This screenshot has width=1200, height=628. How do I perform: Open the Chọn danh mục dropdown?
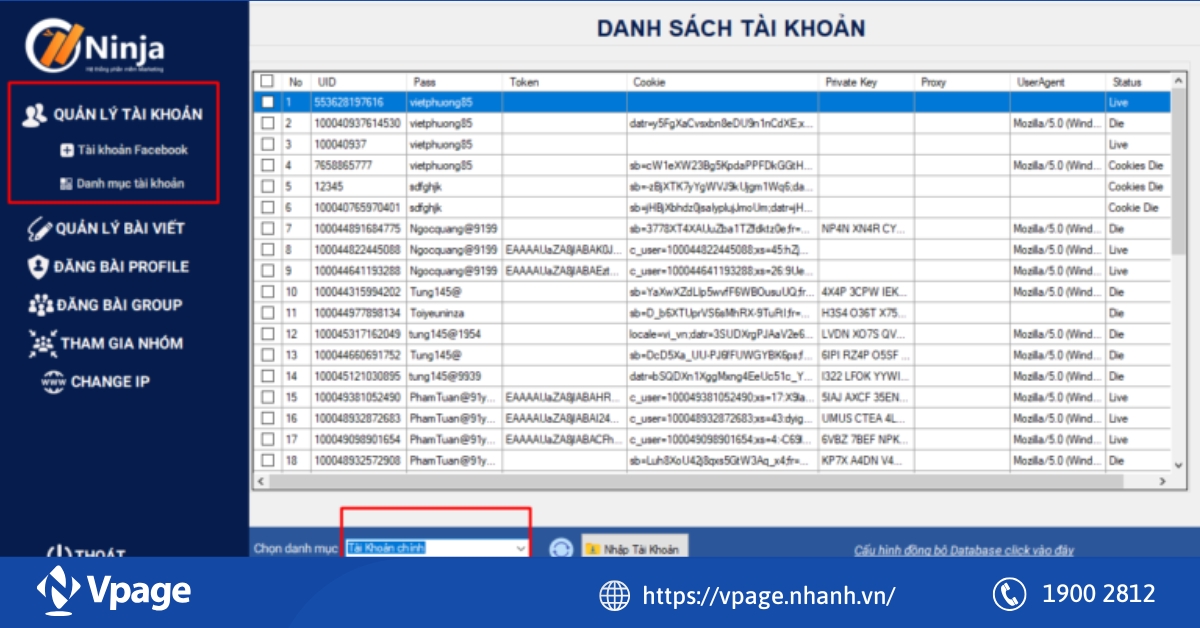pyautogui.click(x=520, y=548)
